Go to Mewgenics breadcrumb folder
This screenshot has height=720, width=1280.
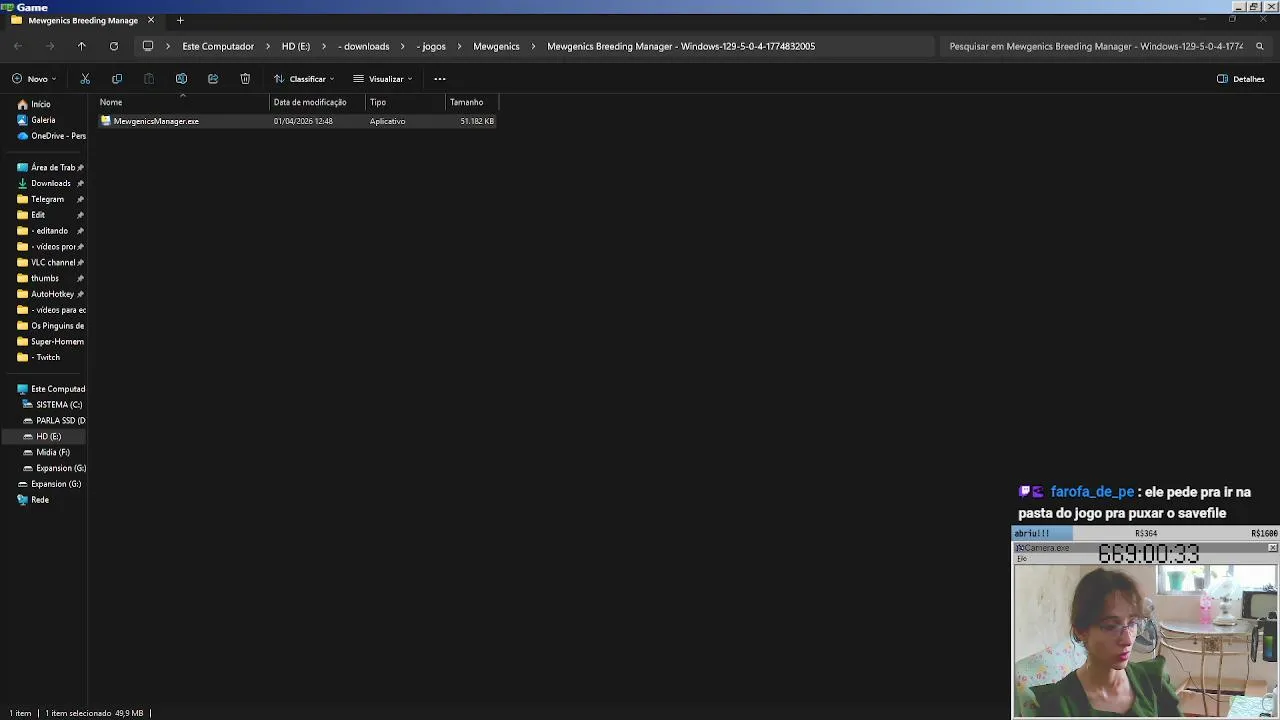coord(496,46)
